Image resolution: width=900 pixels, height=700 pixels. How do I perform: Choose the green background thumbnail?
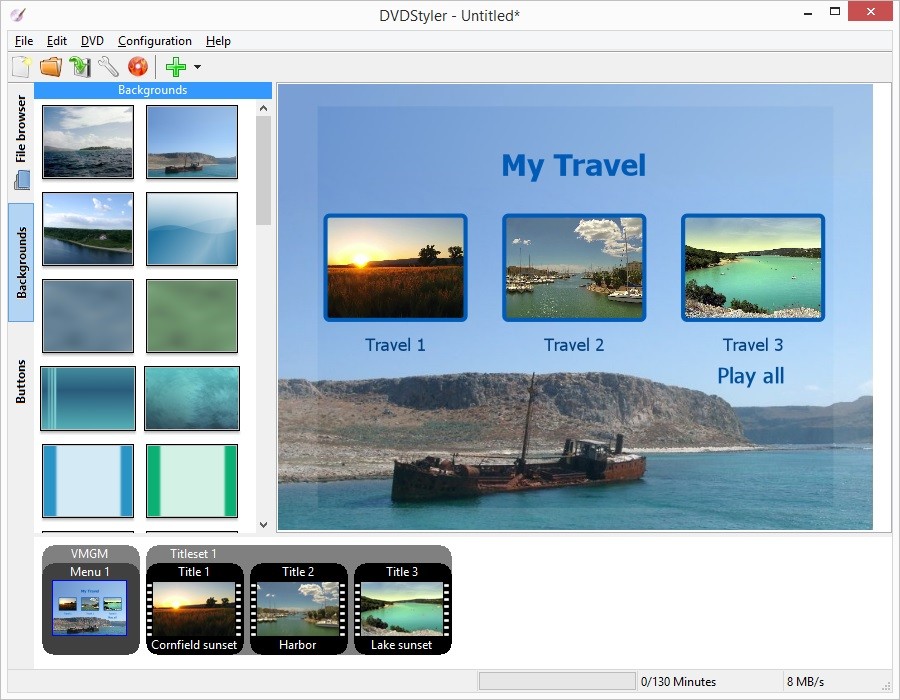tap(192, 316)
